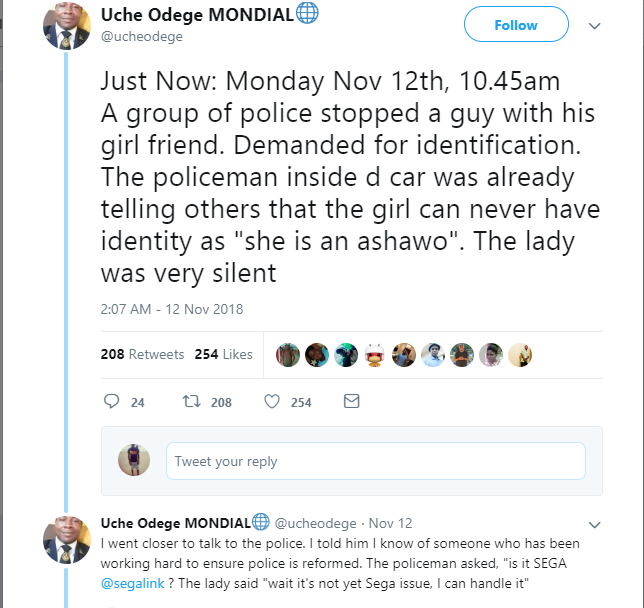Screen dimensions: 644x608
Task: Follow Uche Odege MONDIAL
Action: 516,26
